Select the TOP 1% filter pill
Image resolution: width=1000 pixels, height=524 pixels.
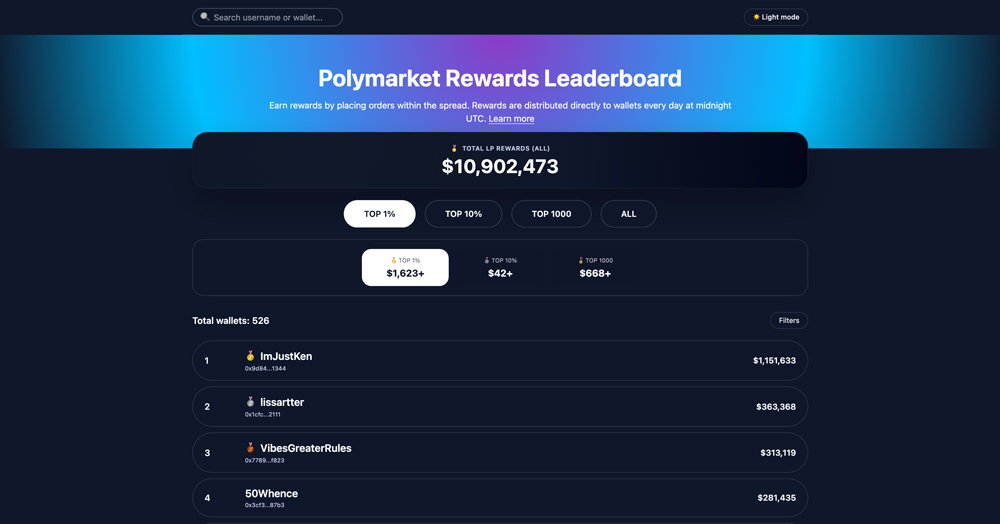(380, 214)
